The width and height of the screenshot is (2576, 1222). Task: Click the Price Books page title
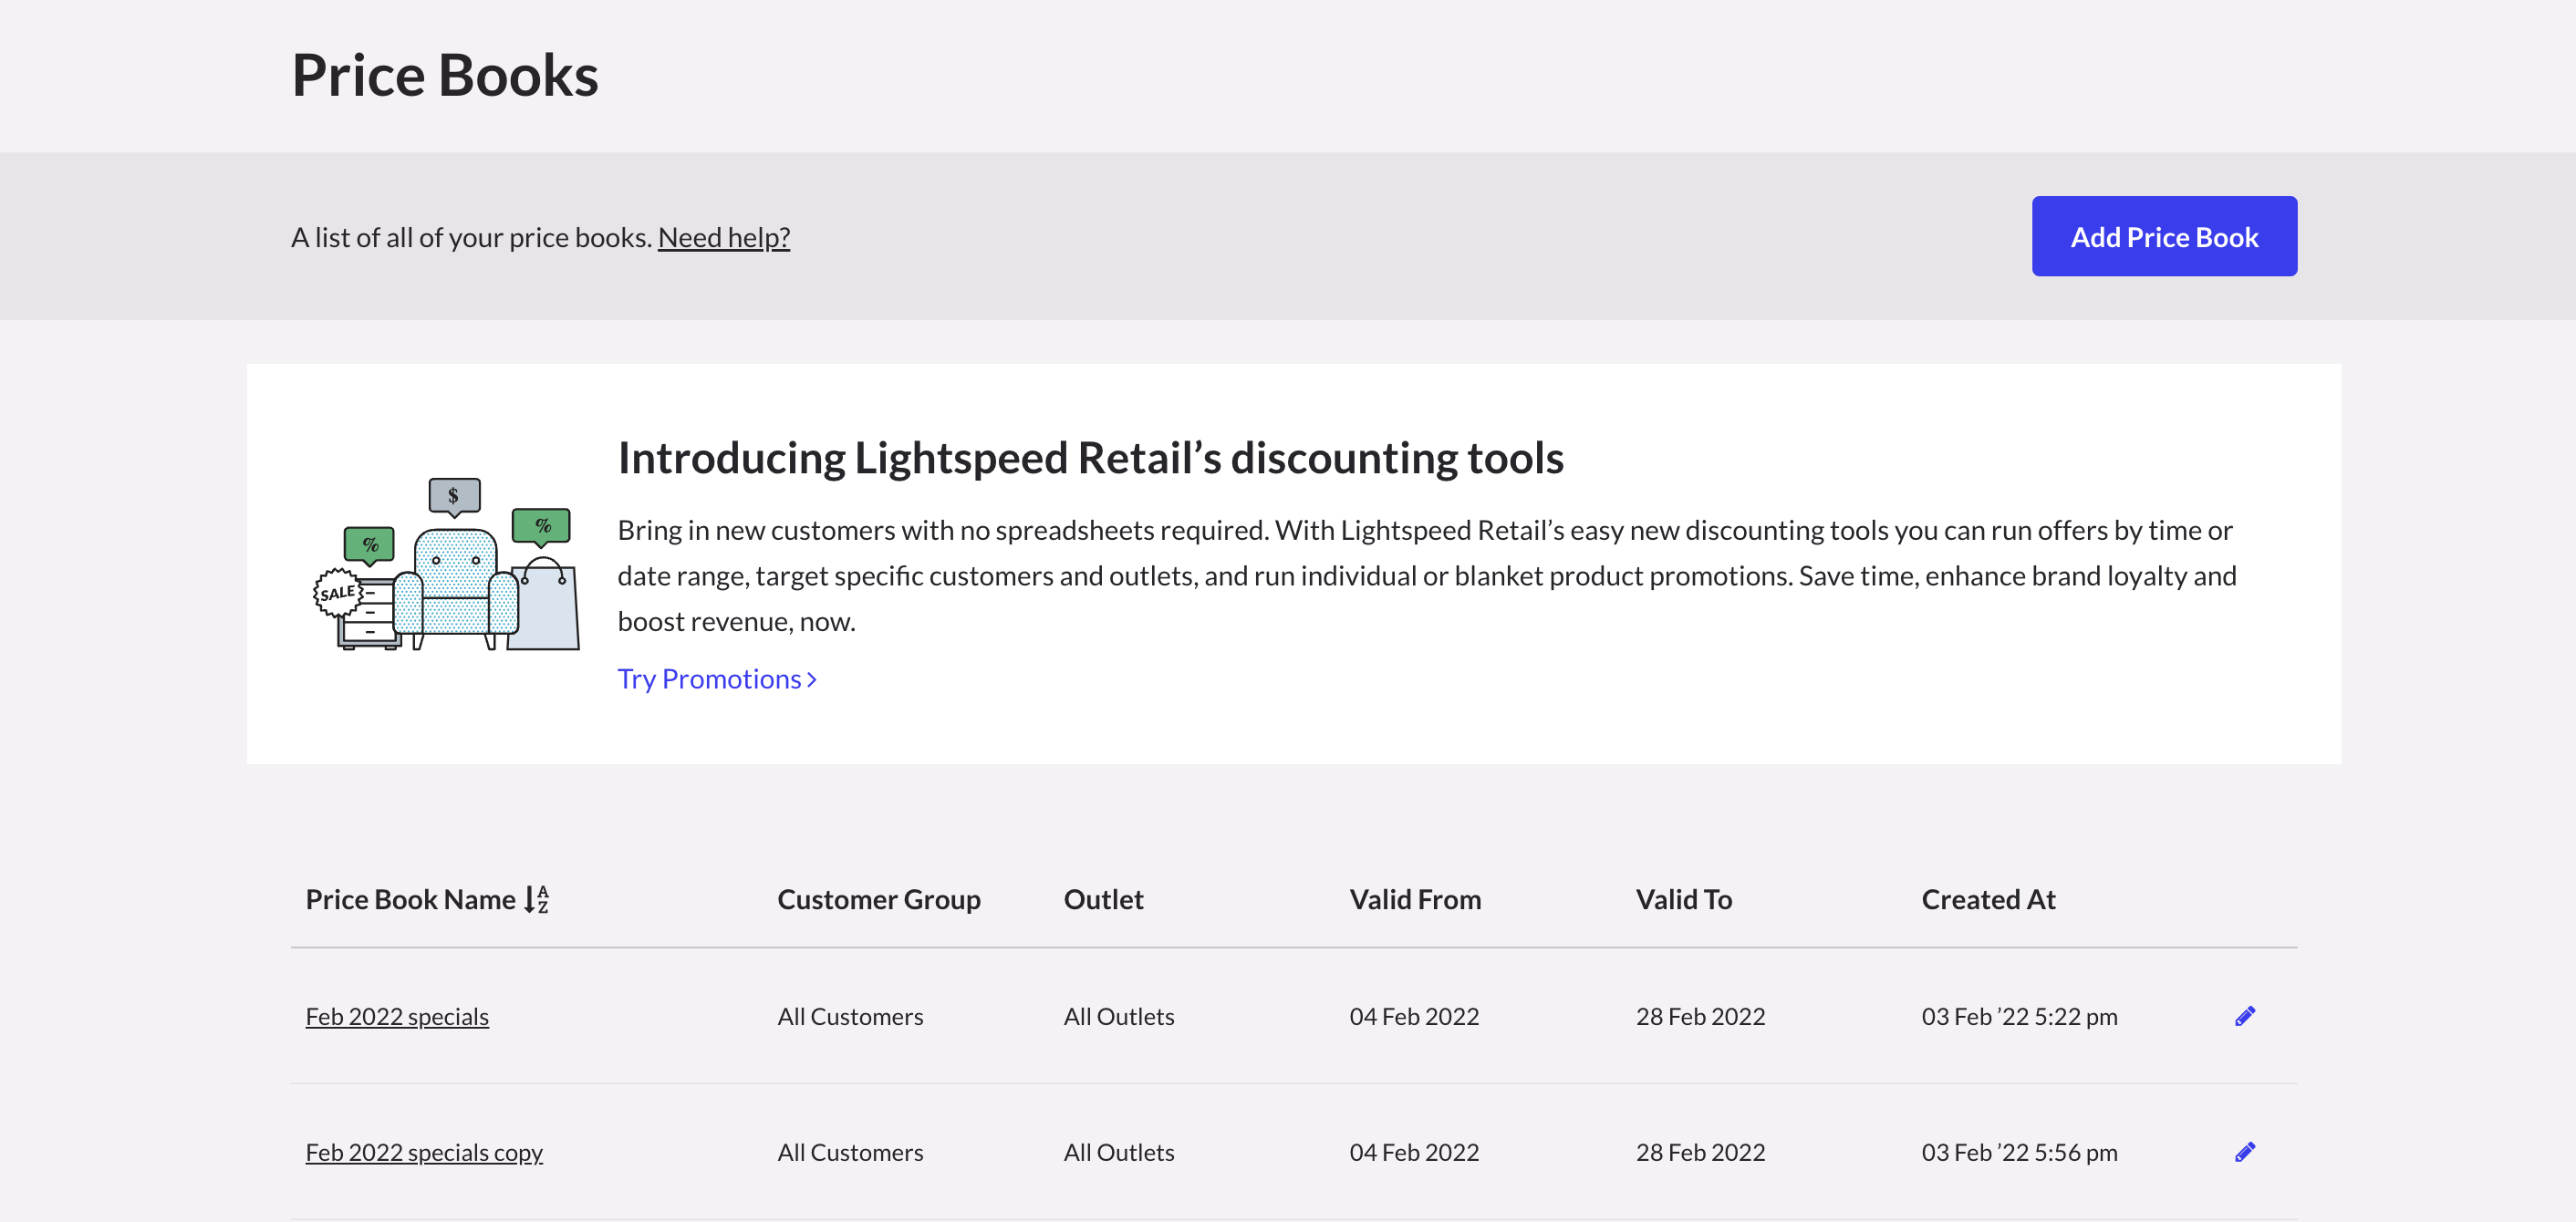(x=445, y=75)
